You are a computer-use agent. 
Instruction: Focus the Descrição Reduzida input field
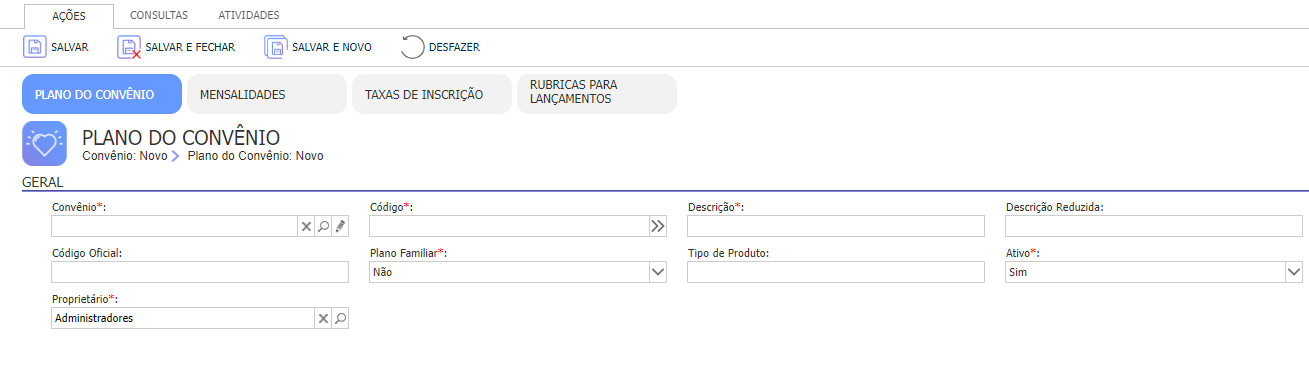tap(1154, 227)
